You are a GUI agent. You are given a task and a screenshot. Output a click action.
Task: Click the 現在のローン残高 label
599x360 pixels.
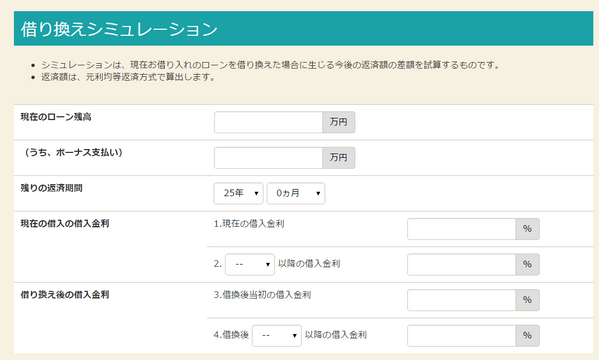56,117
